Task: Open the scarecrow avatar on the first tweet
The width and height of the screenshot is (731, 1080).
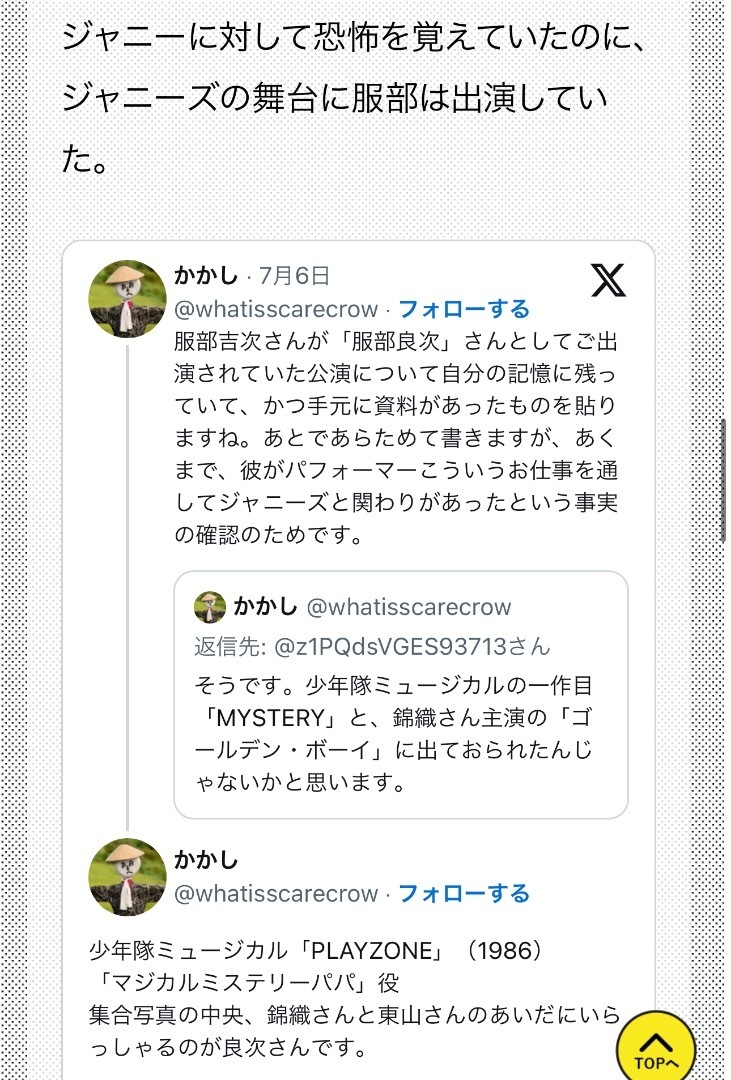Action: point(127,299)
